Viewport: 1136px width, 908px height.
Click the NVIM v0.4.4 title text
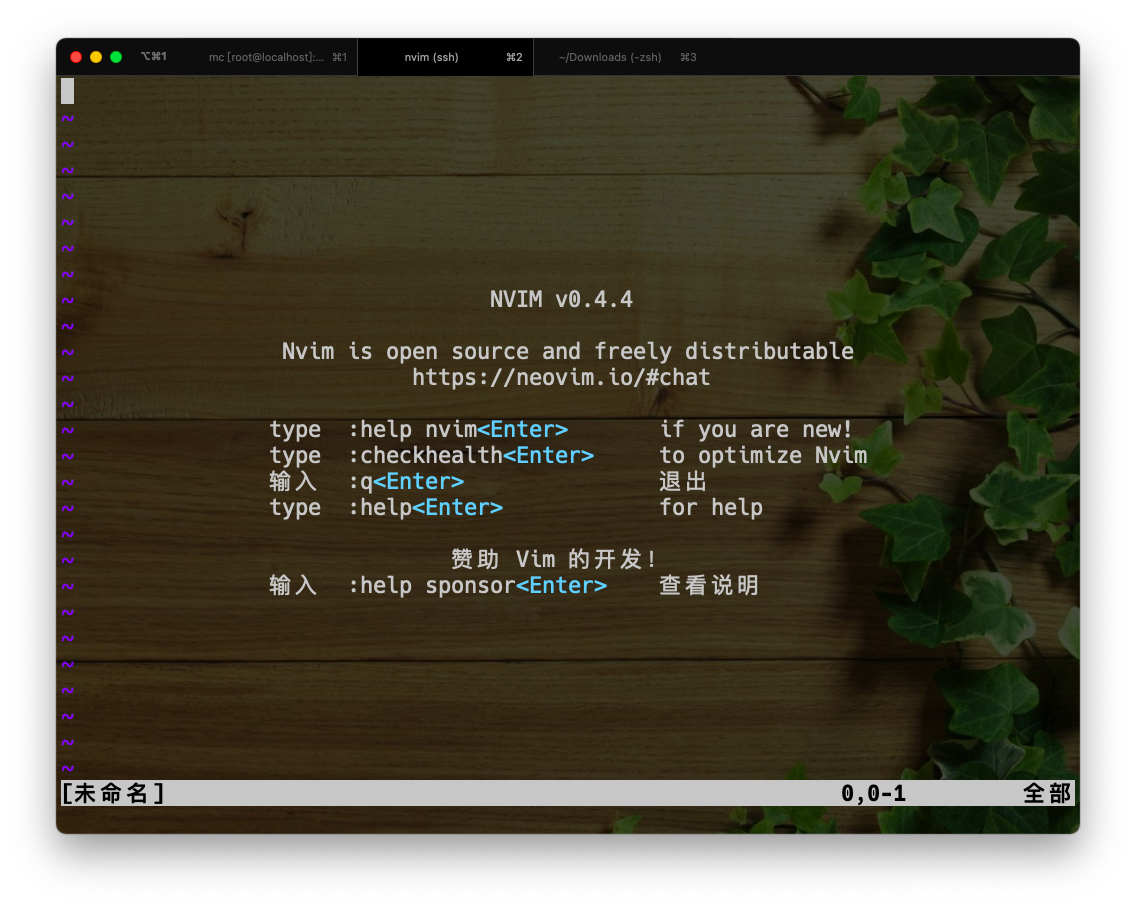[561, 299]
